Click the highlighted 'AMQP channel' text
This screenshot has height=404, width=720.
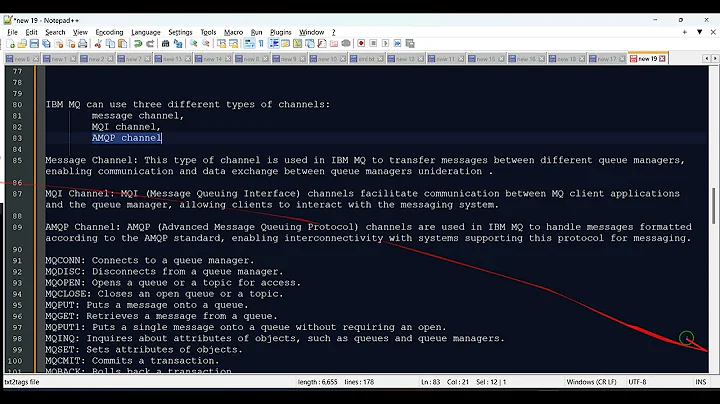[126, 138]
